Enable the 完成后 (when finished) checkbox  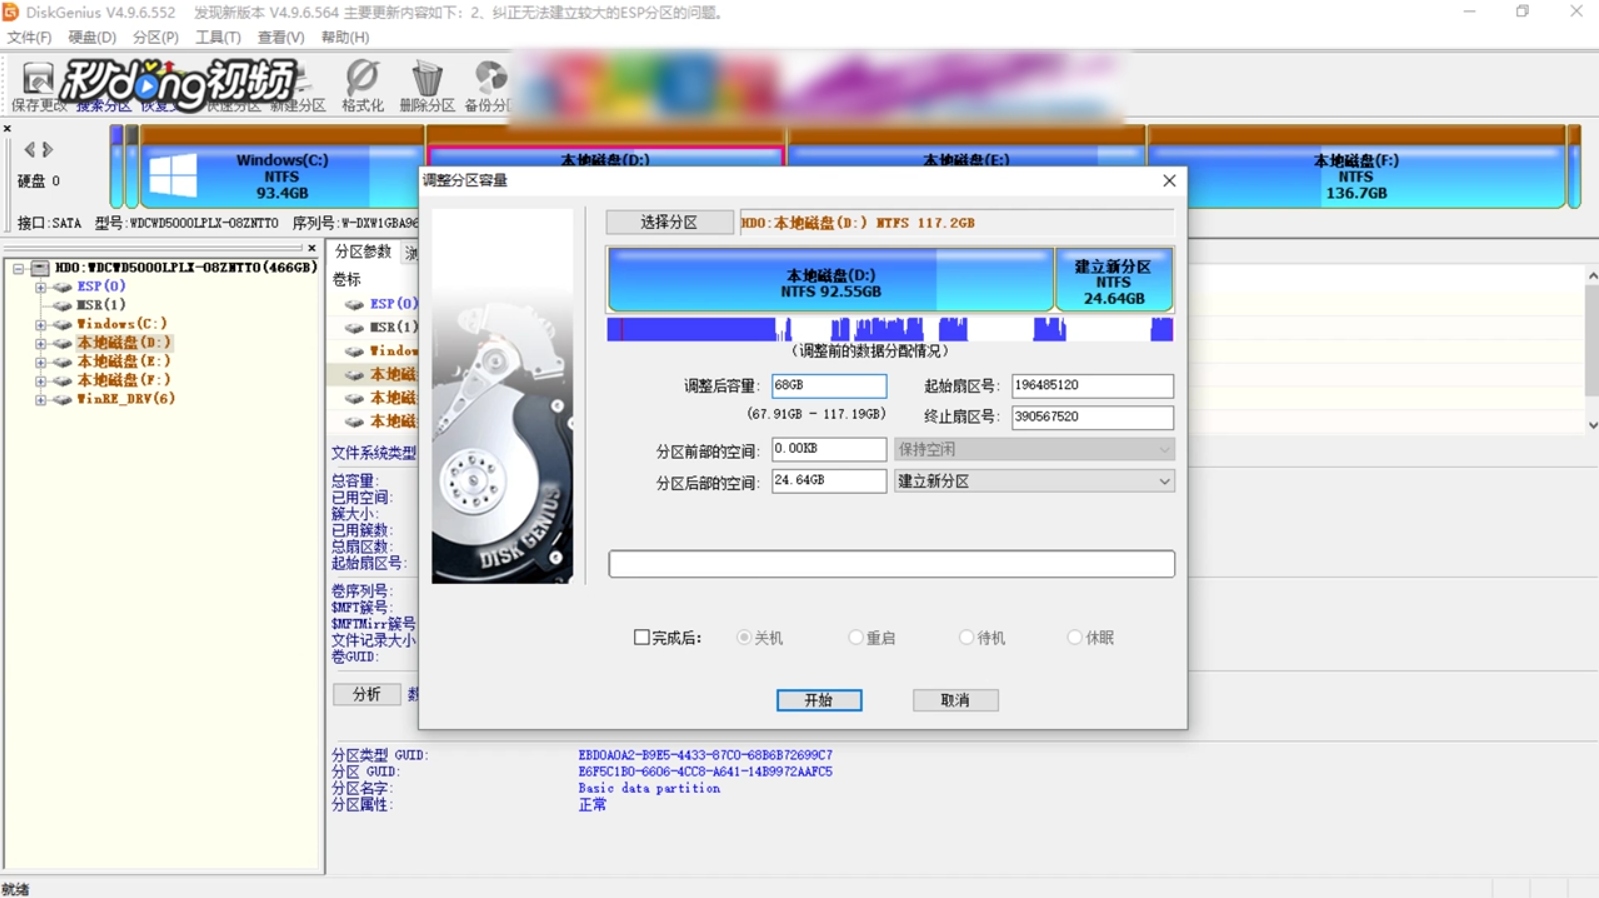coord(642,637)
